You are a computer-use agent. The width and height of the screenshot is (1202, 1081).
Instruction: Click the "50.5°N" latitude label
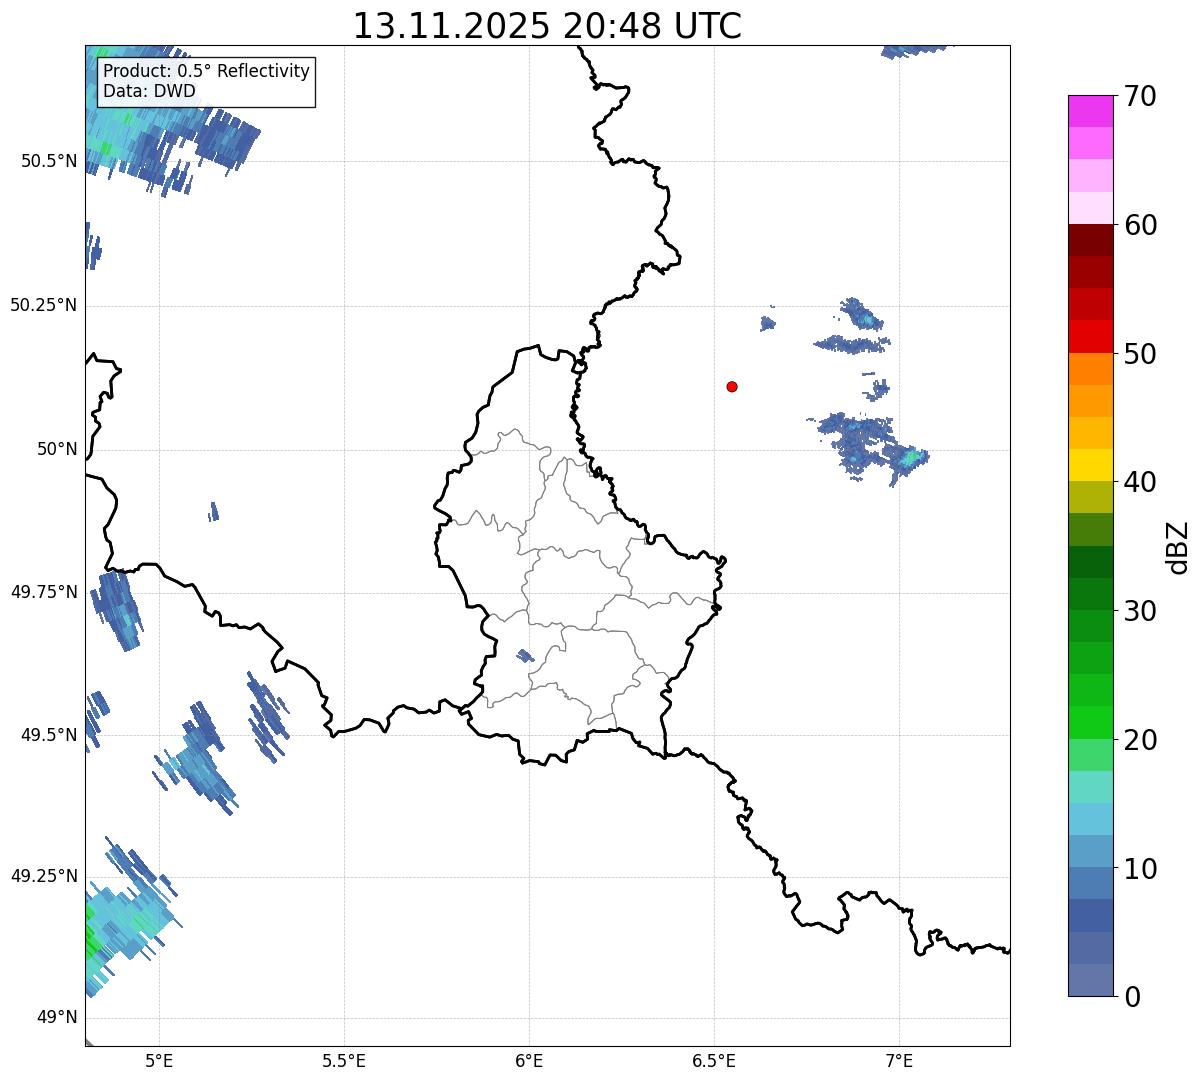pos(49,161)
